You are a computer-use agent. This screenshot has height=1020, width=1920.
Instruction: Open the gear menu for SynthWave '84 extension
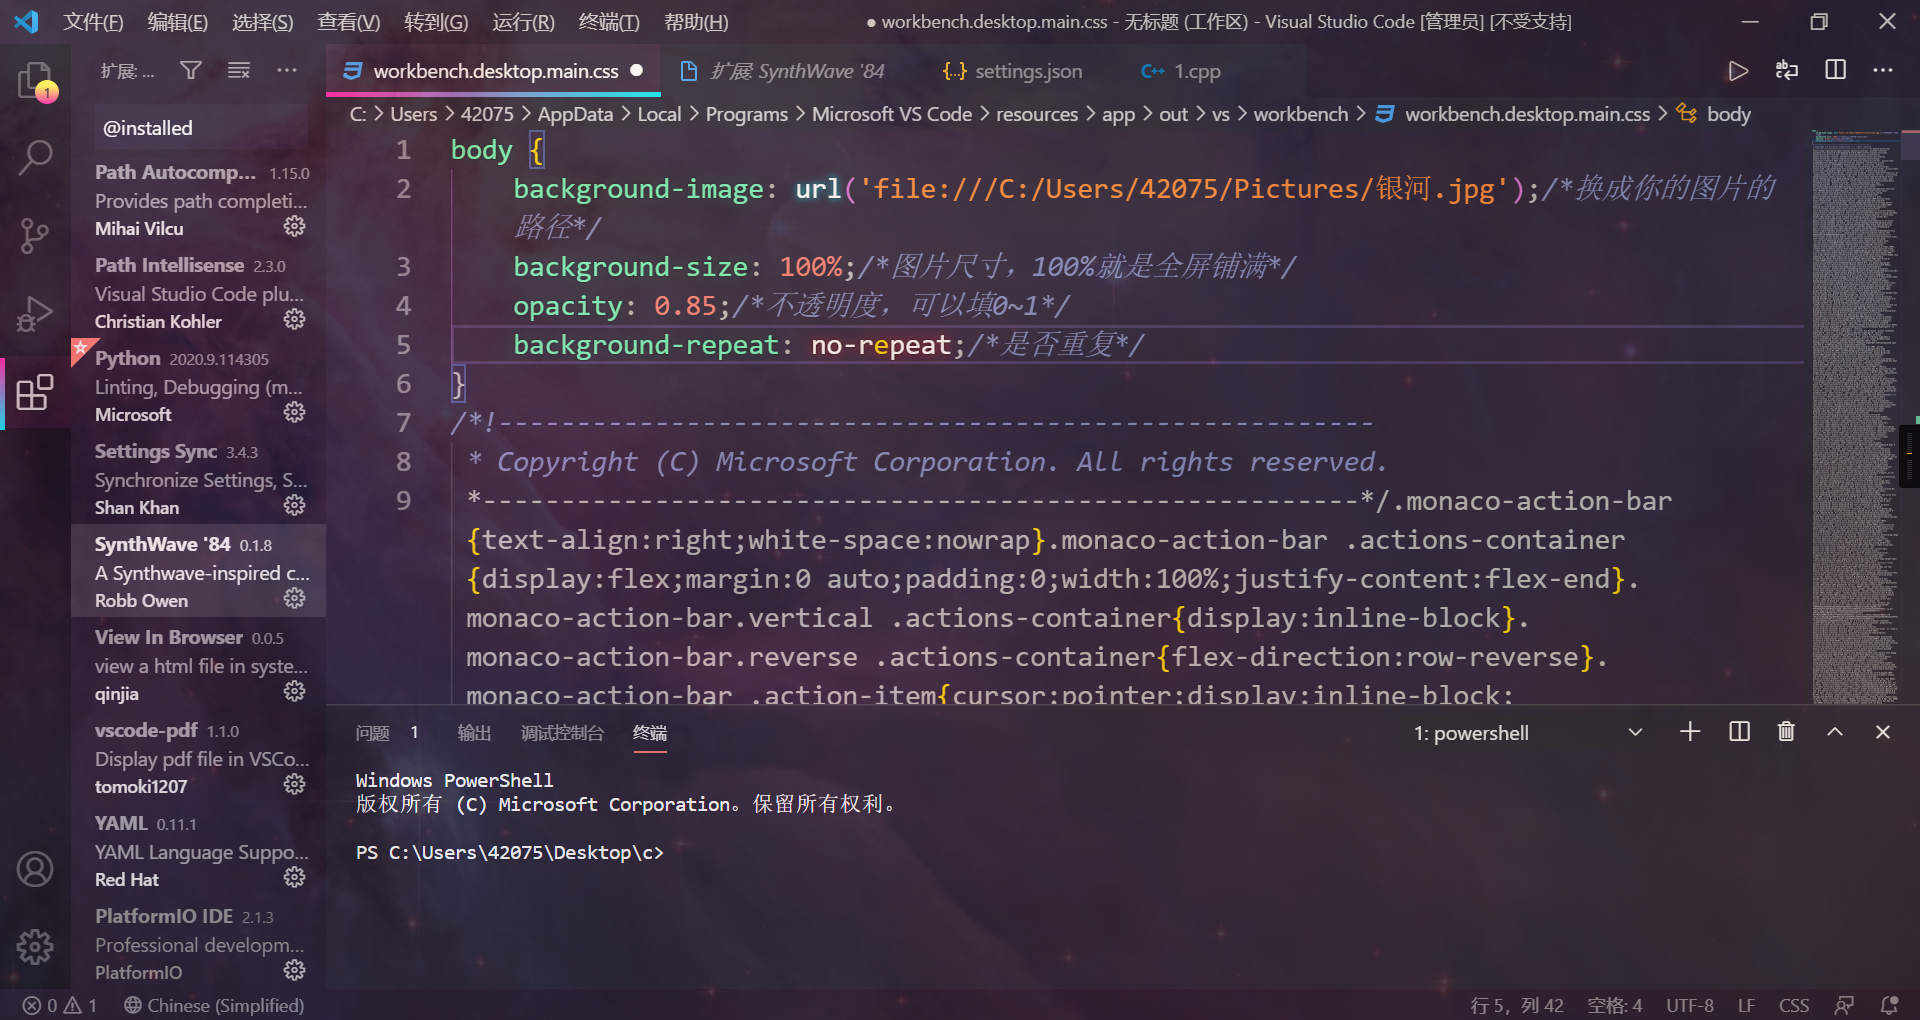tap(293, 598)
